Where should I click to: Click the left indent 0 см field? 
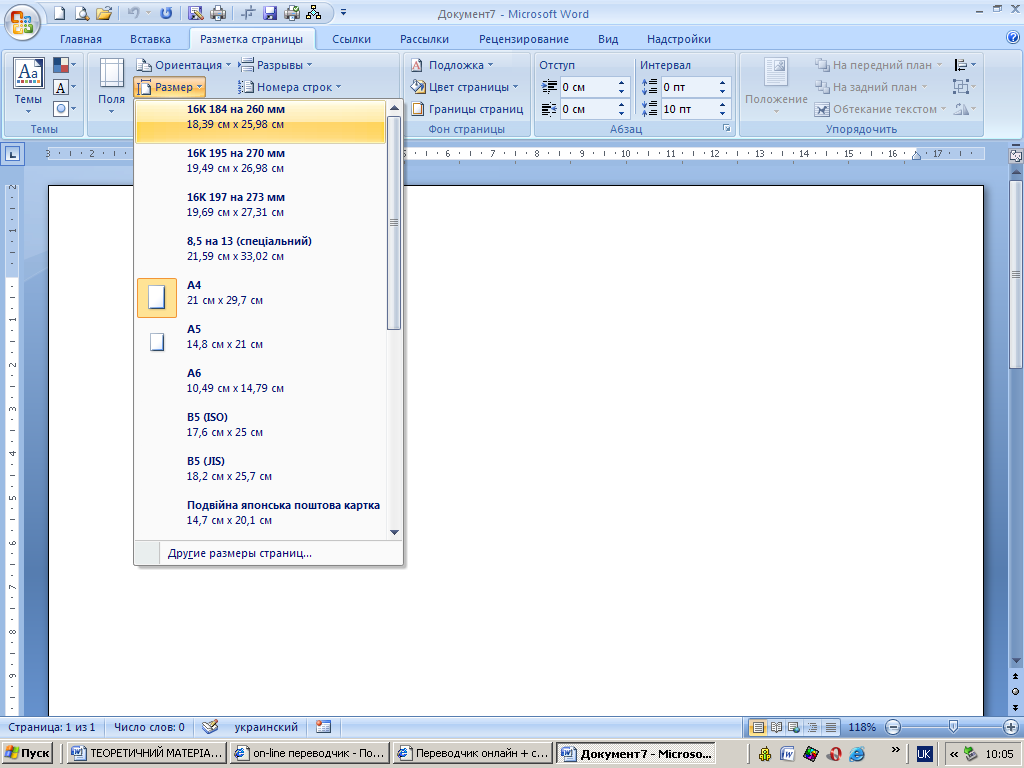click(x=588, y=87)
